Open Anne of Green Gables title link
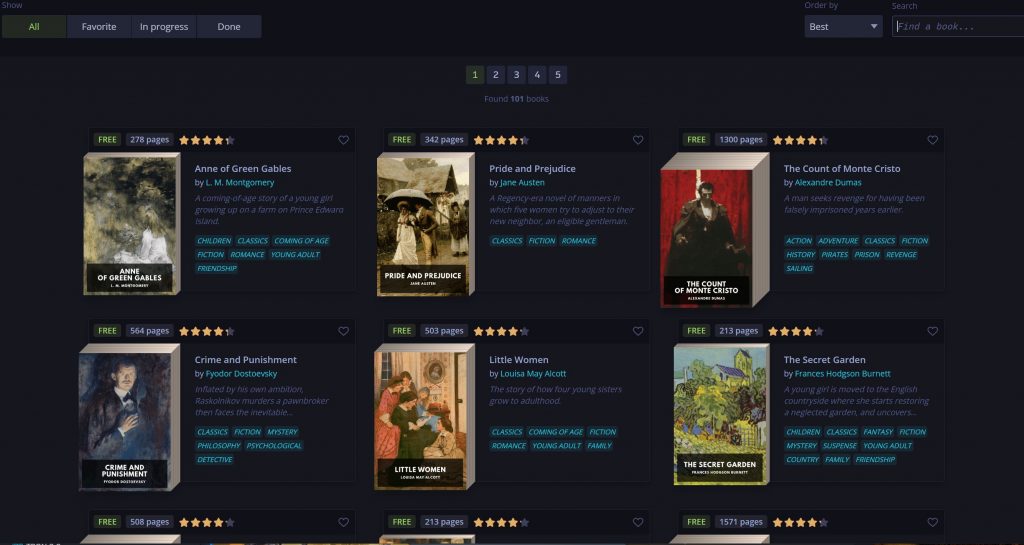The image size is (1024, 545). point(243,168)
